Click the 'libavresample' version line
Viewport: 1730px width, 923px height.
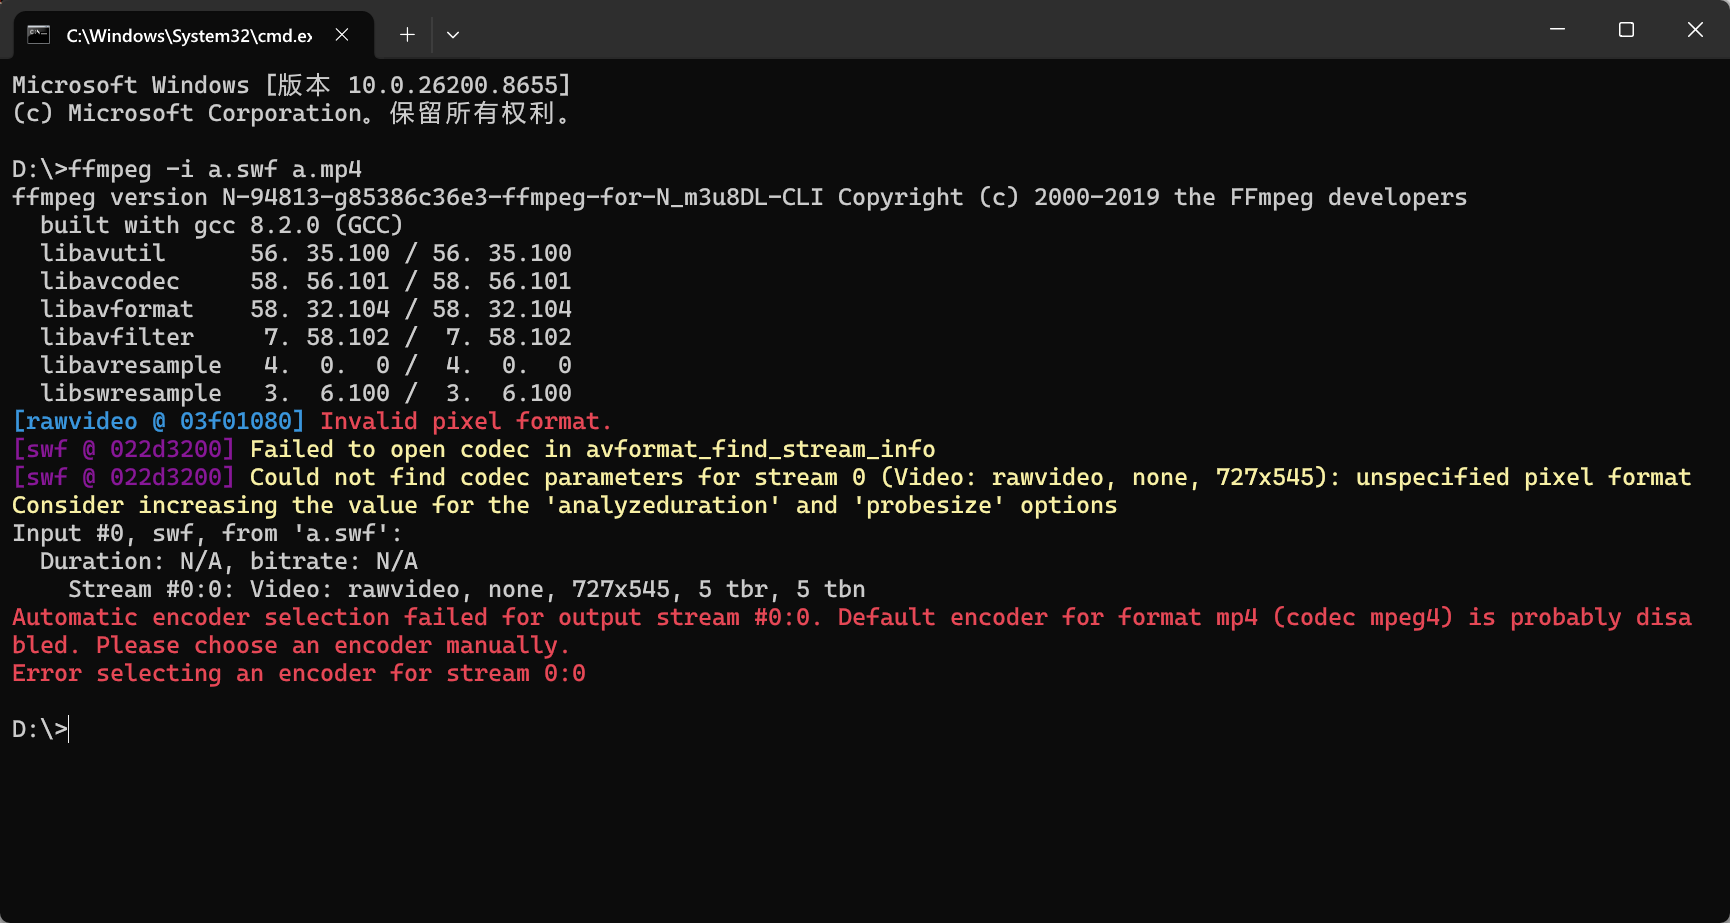(x=306, y=365)
